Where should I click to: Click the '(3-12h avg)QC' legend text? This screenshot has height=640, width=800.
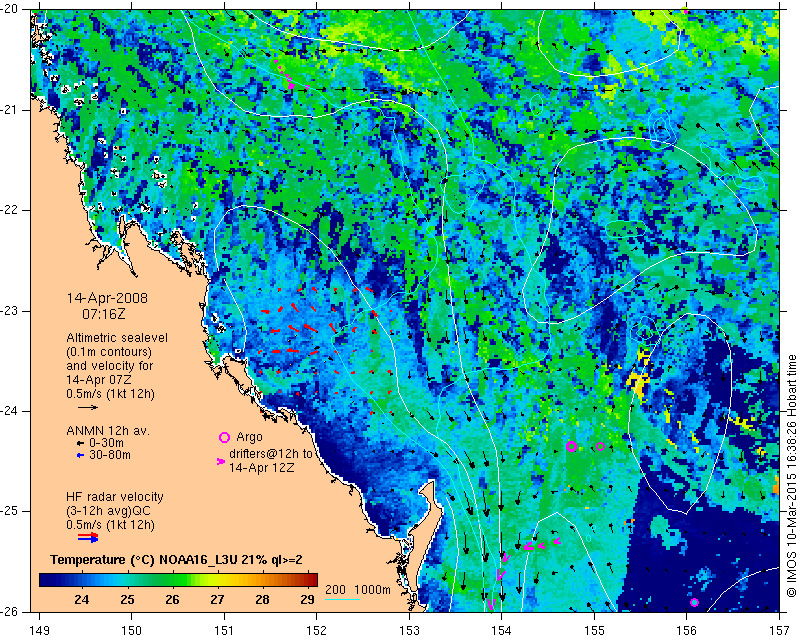(108, 511)
